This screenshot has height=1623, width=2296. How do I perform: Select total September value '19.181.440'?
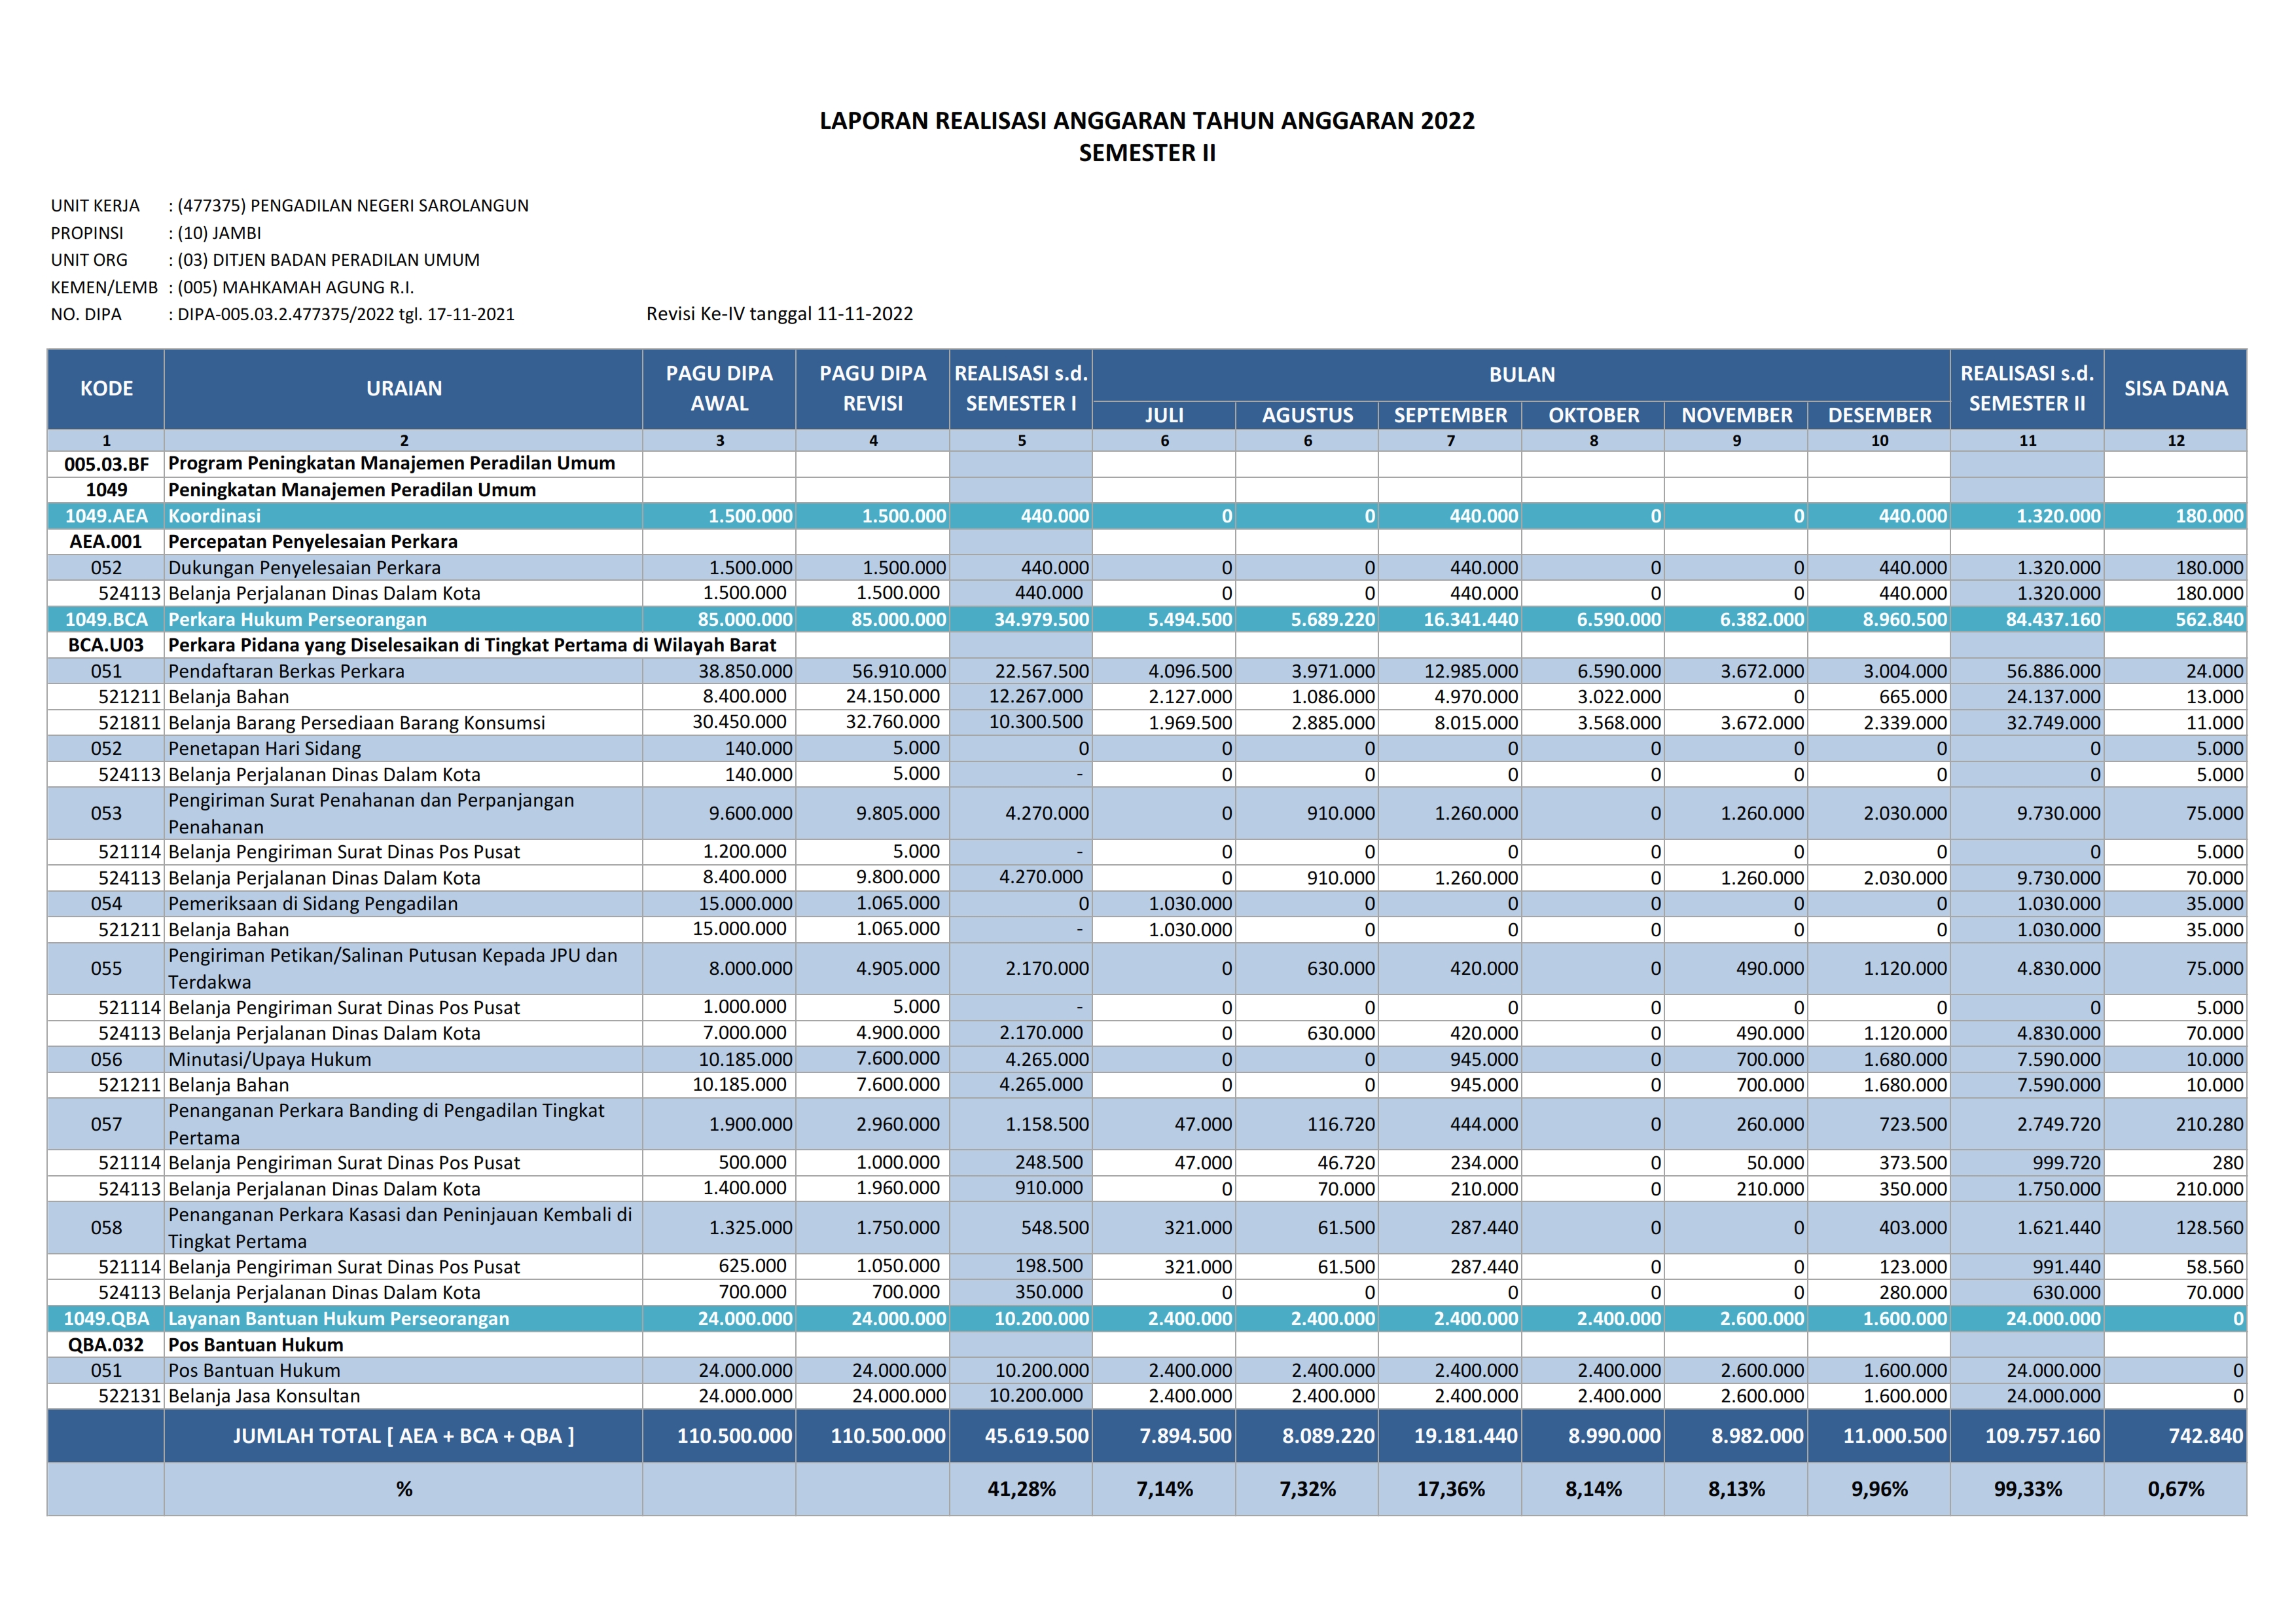click(1466, 1436)
